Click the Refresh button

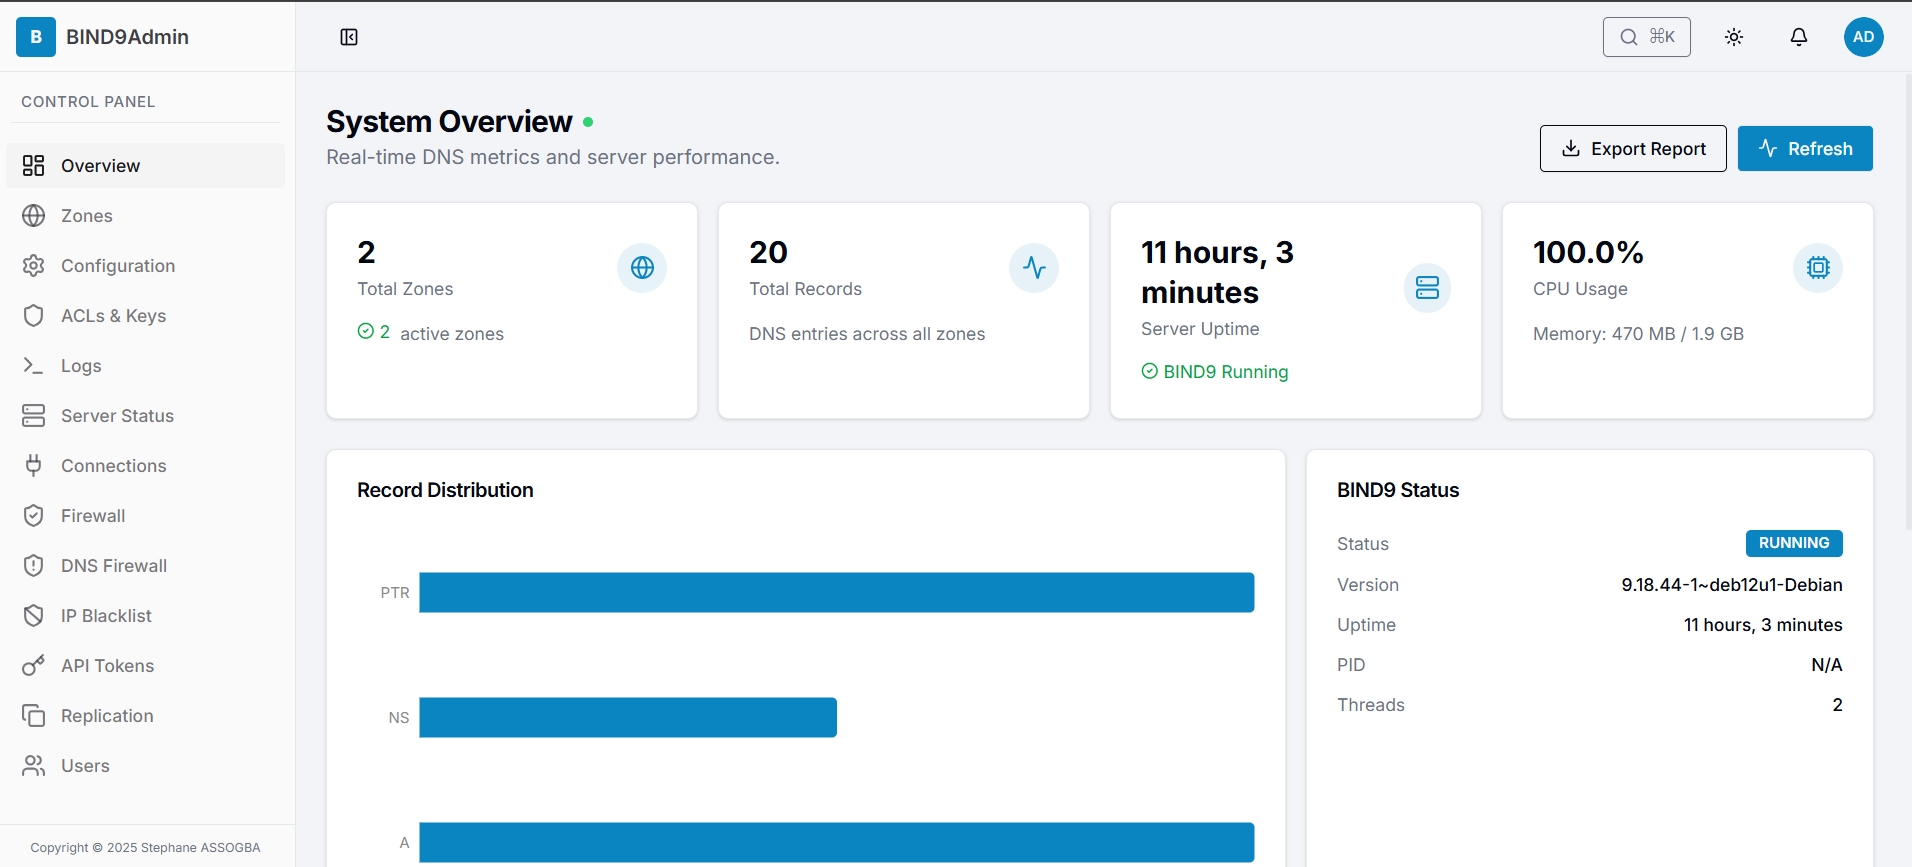point(1805,149)
